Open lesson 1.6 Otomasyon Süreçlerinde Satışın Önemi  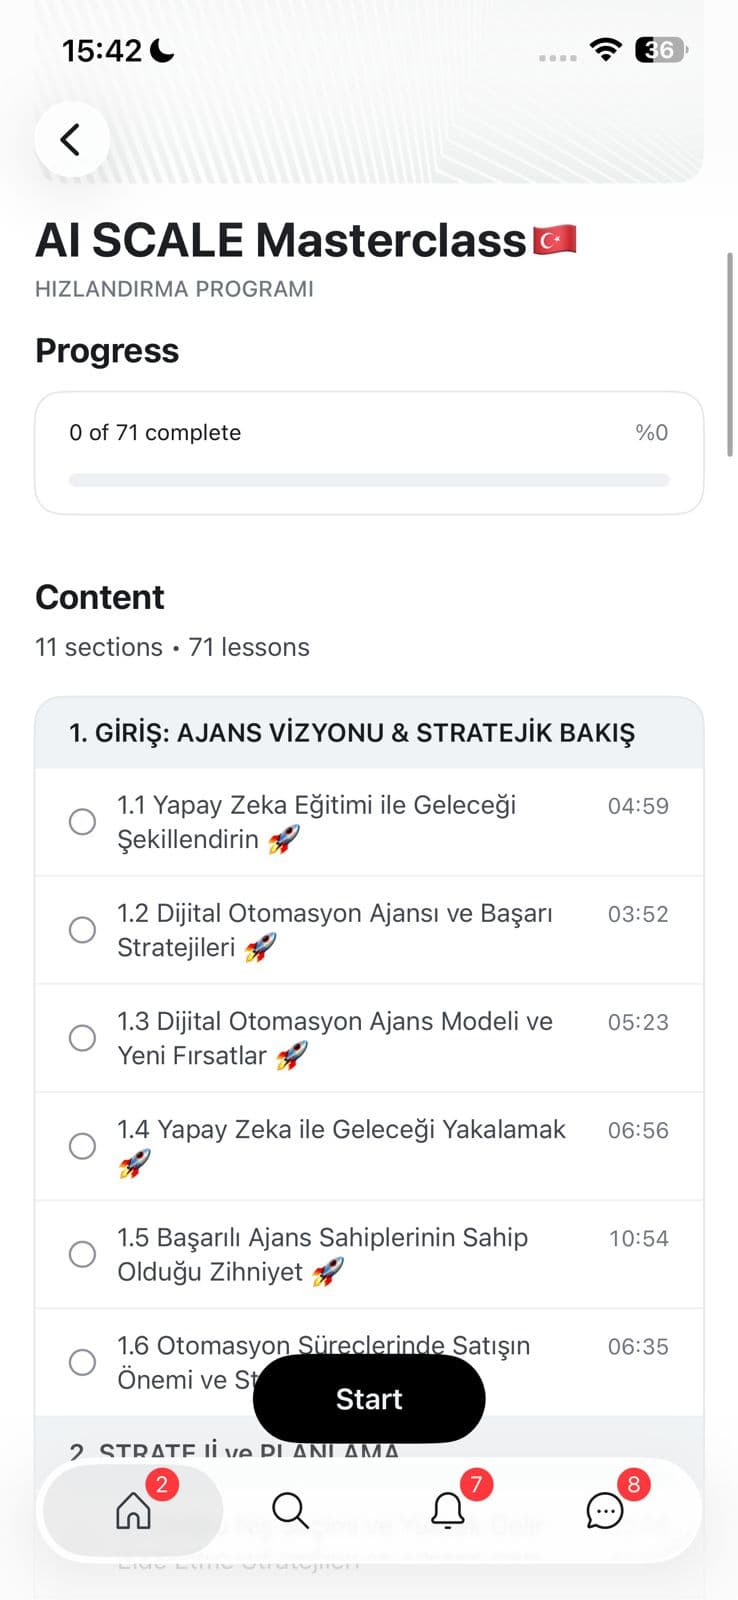point(323,1345)
